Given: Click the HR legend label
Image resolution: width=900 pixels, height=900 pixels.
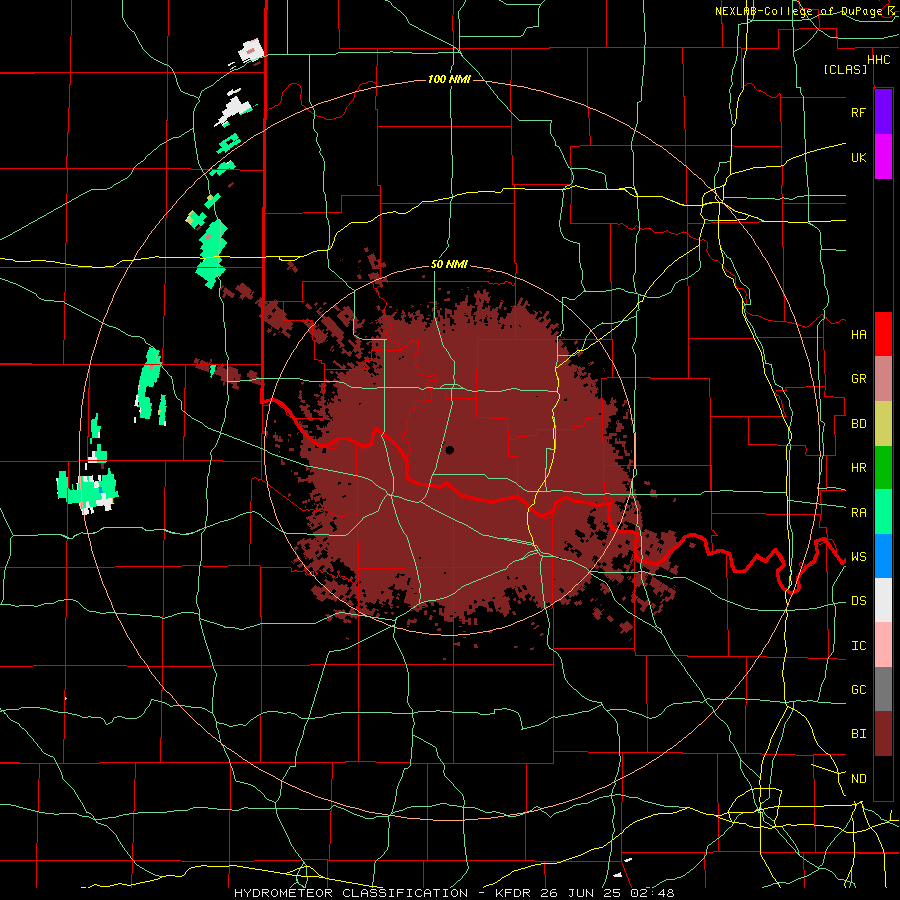Looking at the screenshot, I should pos(858,468).
